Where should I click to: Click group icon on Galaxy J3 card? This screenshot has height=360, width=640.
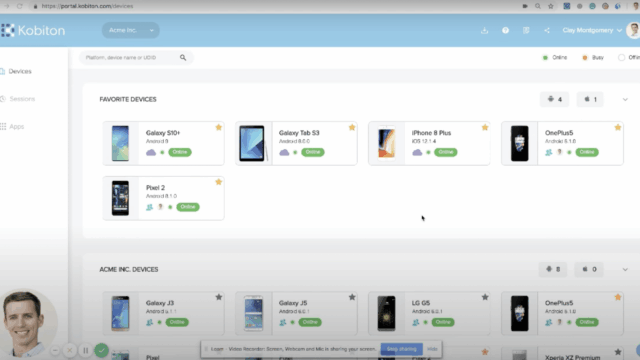[x=150, y=322]
